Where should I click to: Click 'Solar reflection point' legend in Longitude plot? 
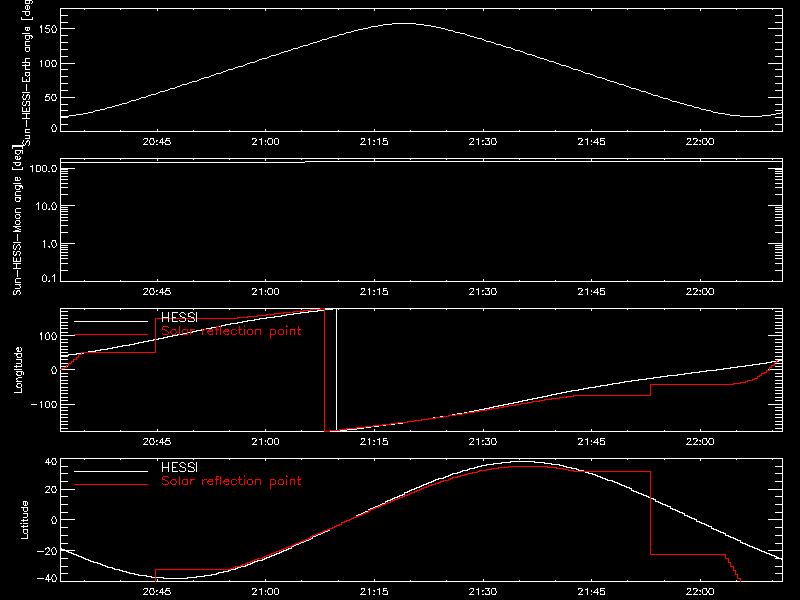coord(231,331)
